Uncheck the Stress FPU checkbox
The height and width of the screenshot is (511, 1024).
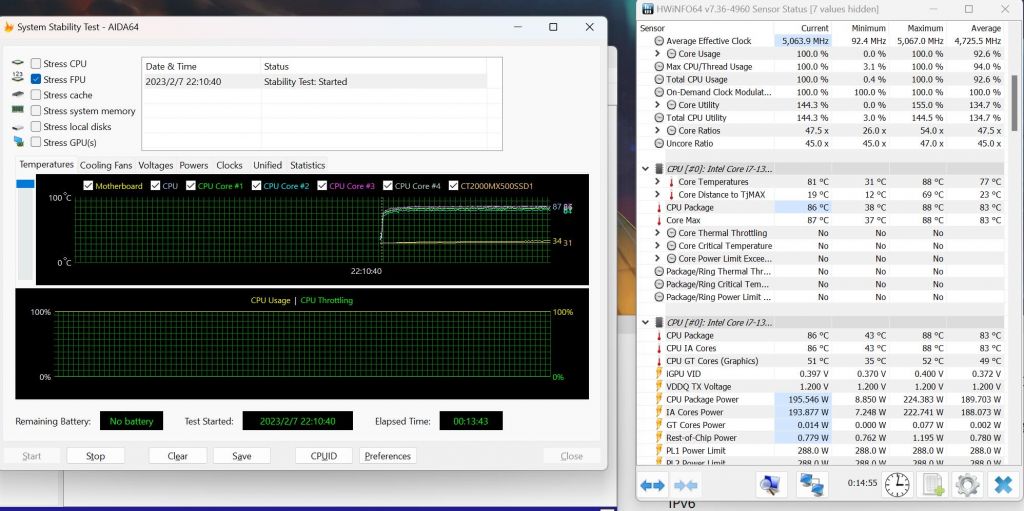[x=36, y=79]
